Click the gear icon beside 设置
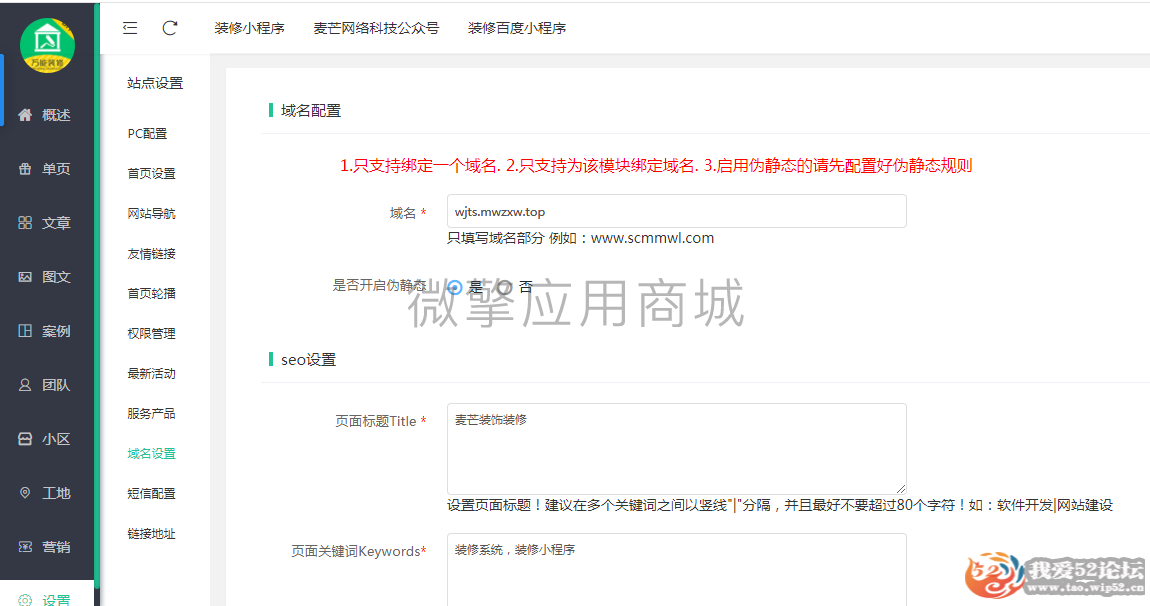Image resolution: width=1150 pixels, height=606 pixels. point(25,600)
